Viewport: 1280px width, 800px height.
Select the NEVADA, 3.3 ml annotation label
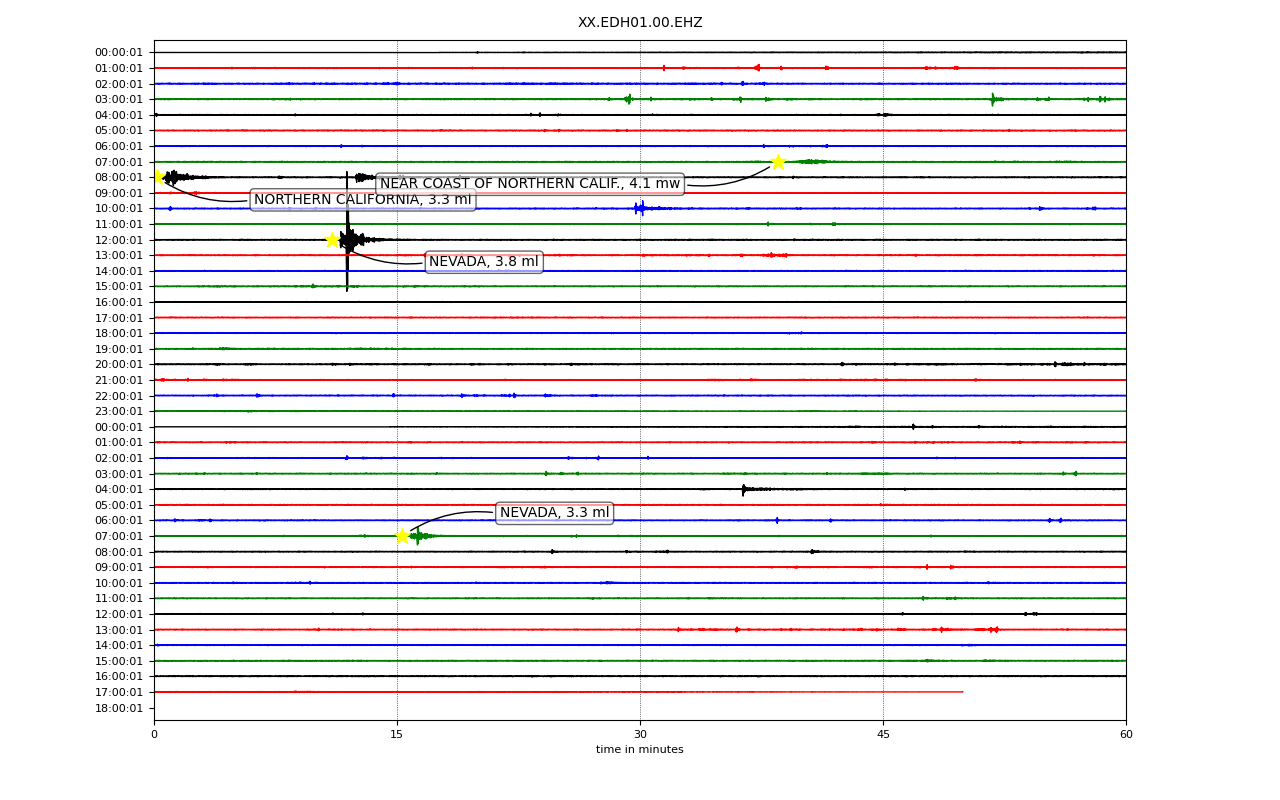554,513
